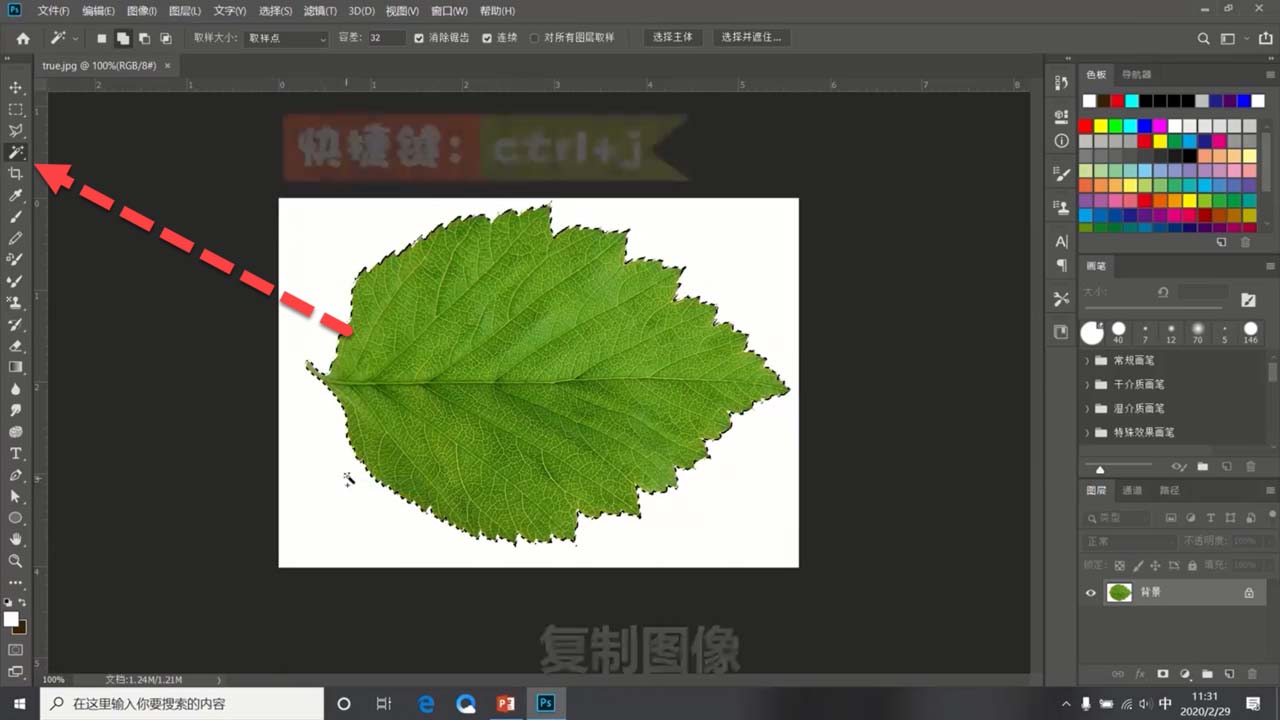1280x720 pixels.
Task: Select the Horizontal Type tool
Action: click(16, 453)
